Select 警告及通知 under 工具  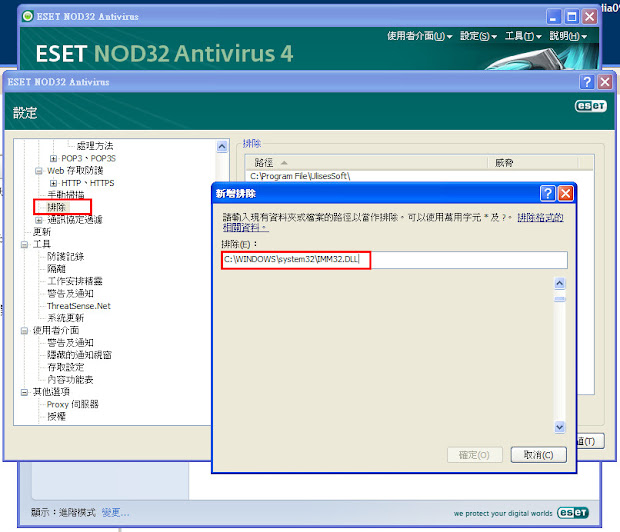(70, 293)
